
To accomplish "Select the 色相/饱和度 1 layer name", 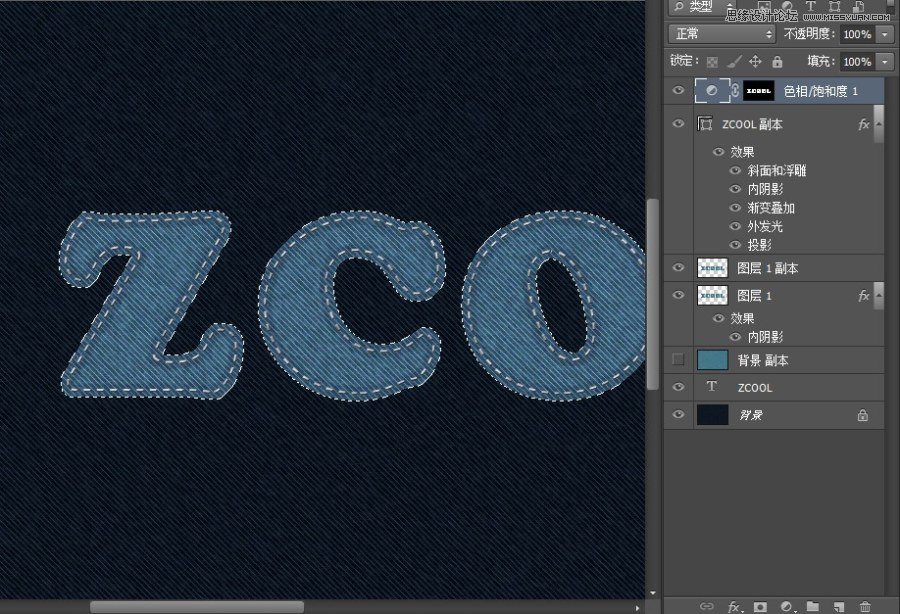I will click(x=821, y=91).
